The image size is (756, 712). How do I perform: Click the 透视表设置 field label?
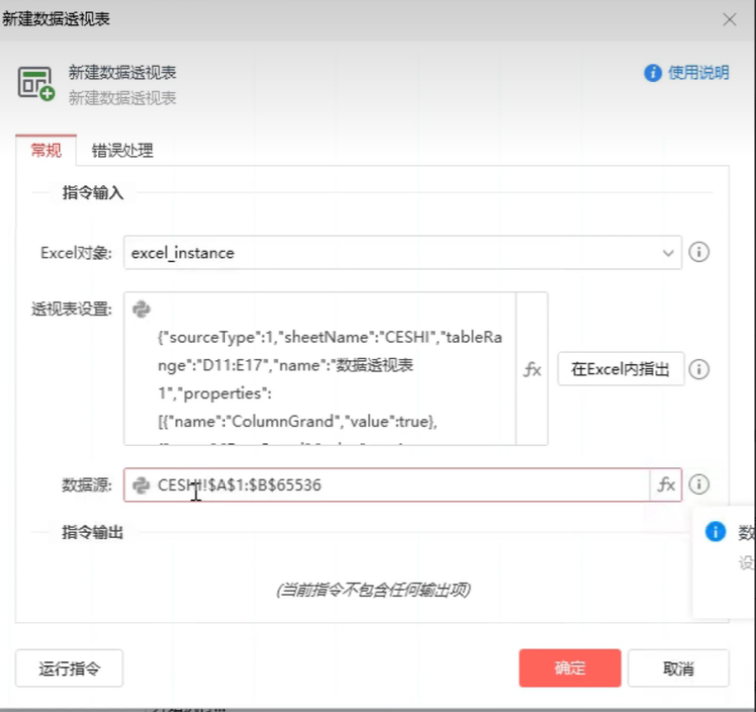[71, 309]
